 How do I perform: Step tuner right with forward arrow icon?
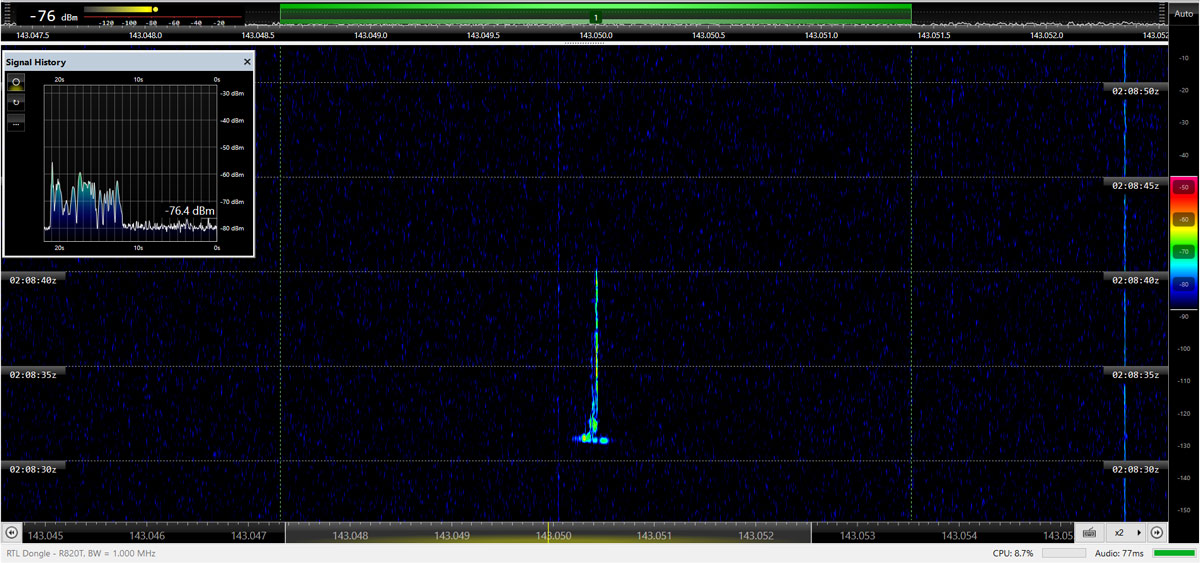click(1156, 533)
